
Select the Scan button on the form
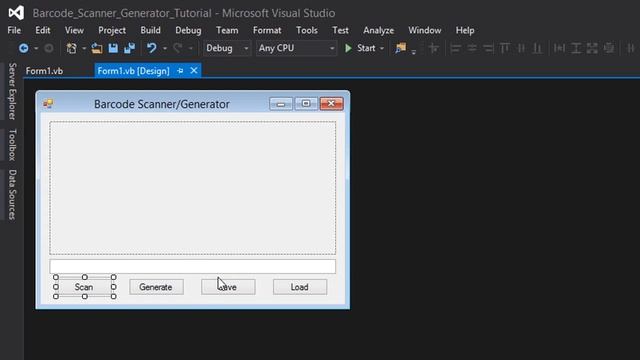[x=84, y=287]
